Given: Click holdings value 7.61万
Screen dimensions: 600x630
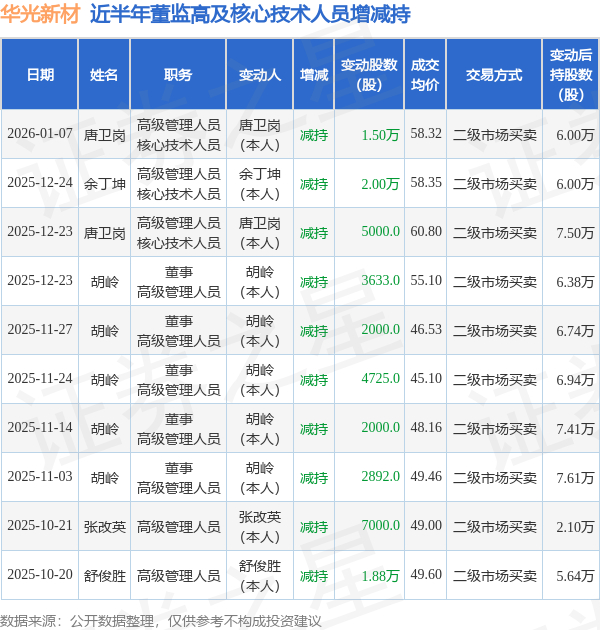Looking at the screenshot, I should (x=575, y=478).
